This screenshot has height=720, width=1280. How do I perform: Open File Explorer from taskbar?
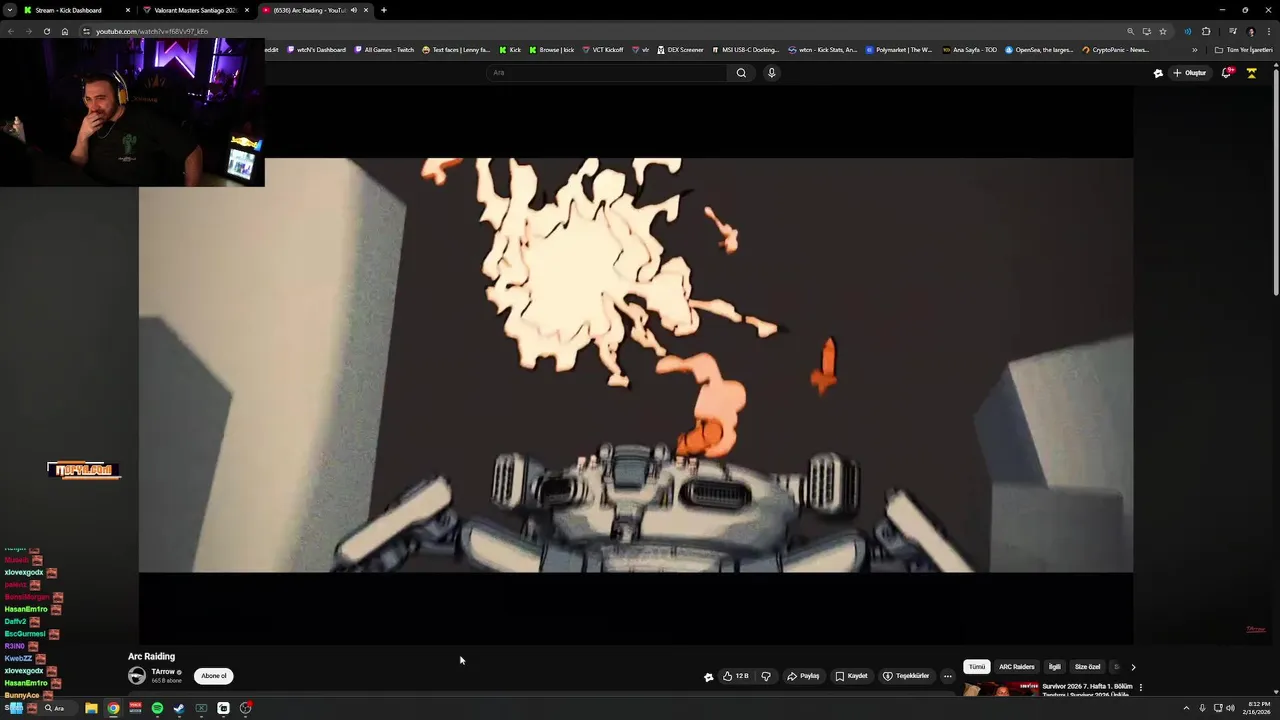91,708
